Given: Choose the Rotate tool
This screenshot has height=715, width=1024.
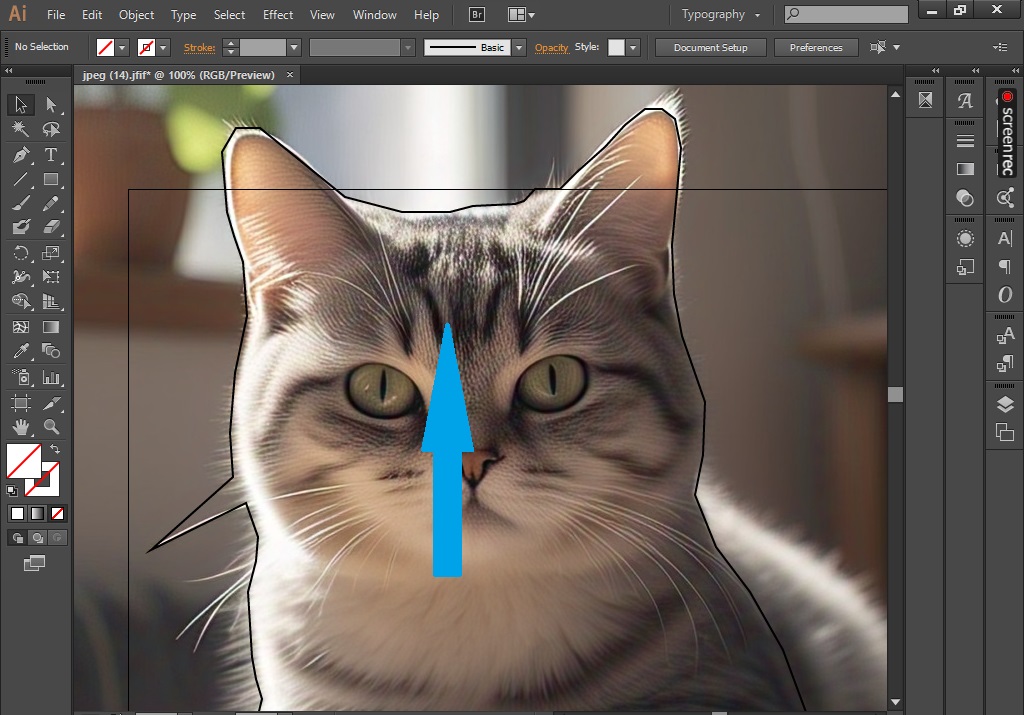Looking at the screenshot, I should (21, 253).
